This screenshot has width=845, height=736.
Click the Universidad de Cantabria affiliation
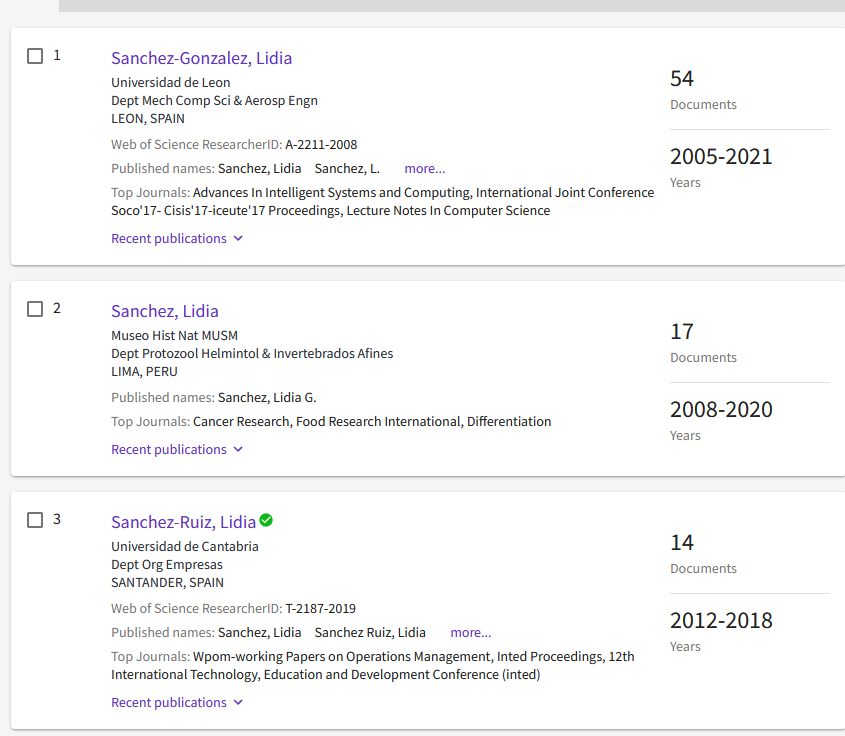(x=184, y=546)
